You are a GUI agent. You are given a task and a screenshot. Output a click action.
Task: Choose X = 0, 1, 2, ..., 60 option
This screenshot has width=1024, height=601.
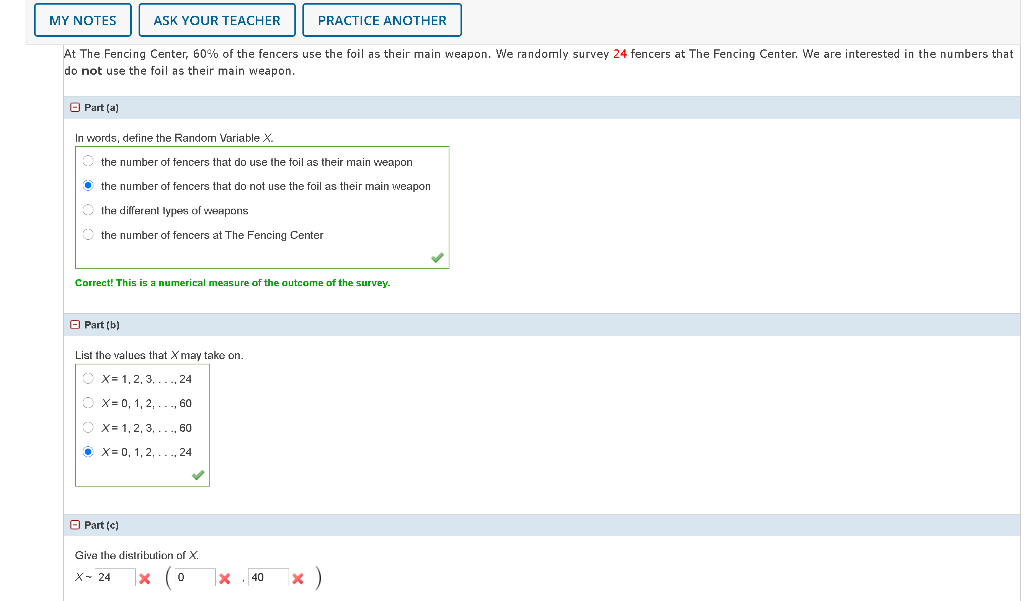[x=88, y=403]
